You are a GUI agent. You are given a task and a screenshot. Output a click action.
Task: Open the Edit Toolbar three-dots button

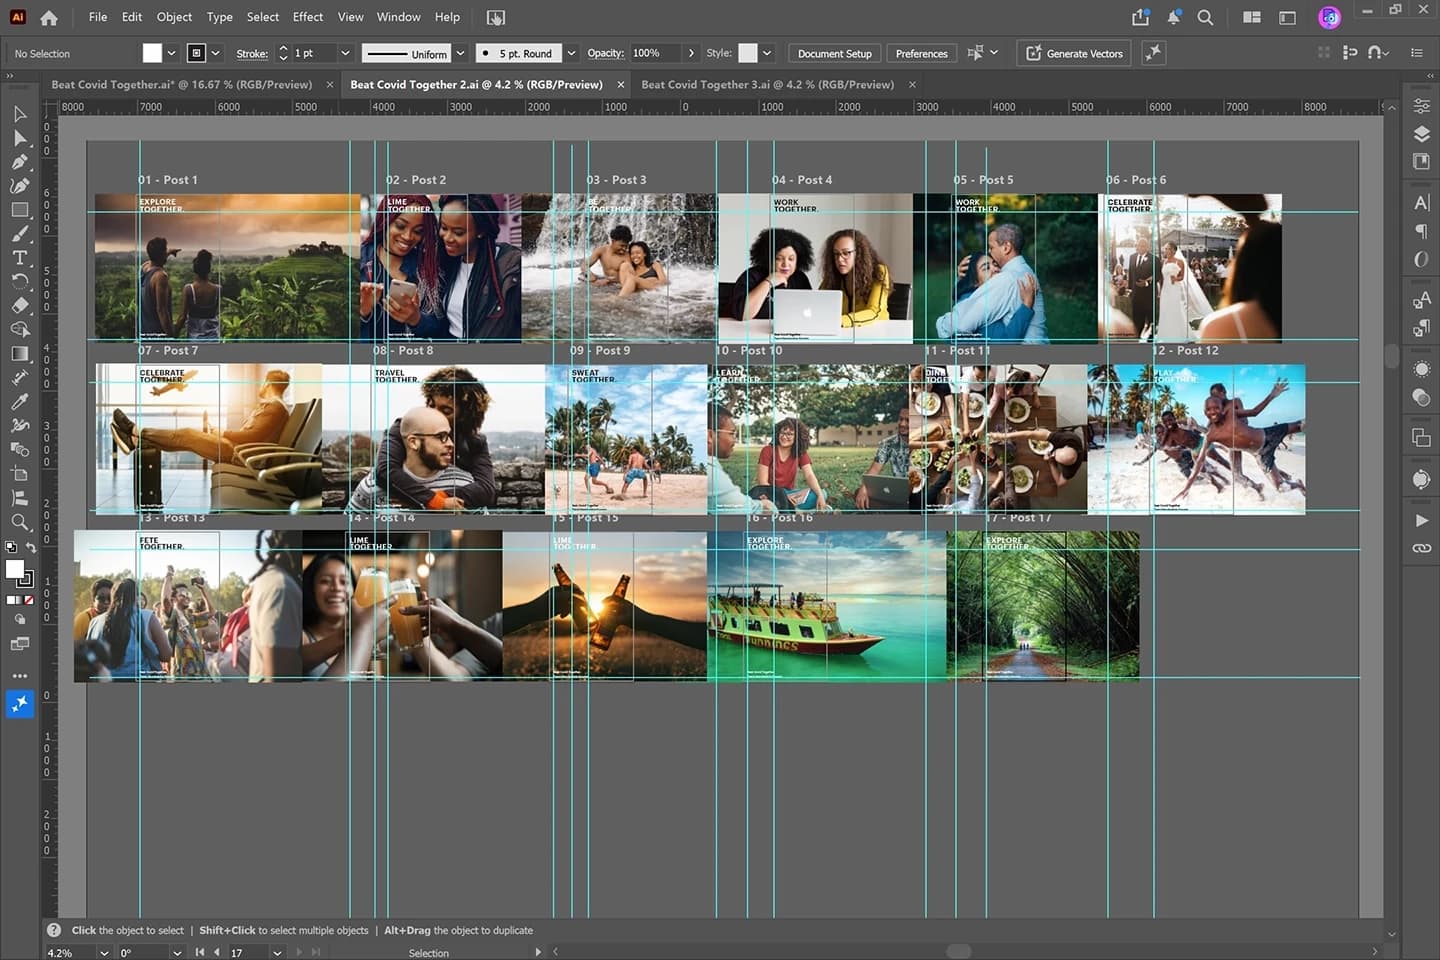pyautogui.click(x=19, y=676)
